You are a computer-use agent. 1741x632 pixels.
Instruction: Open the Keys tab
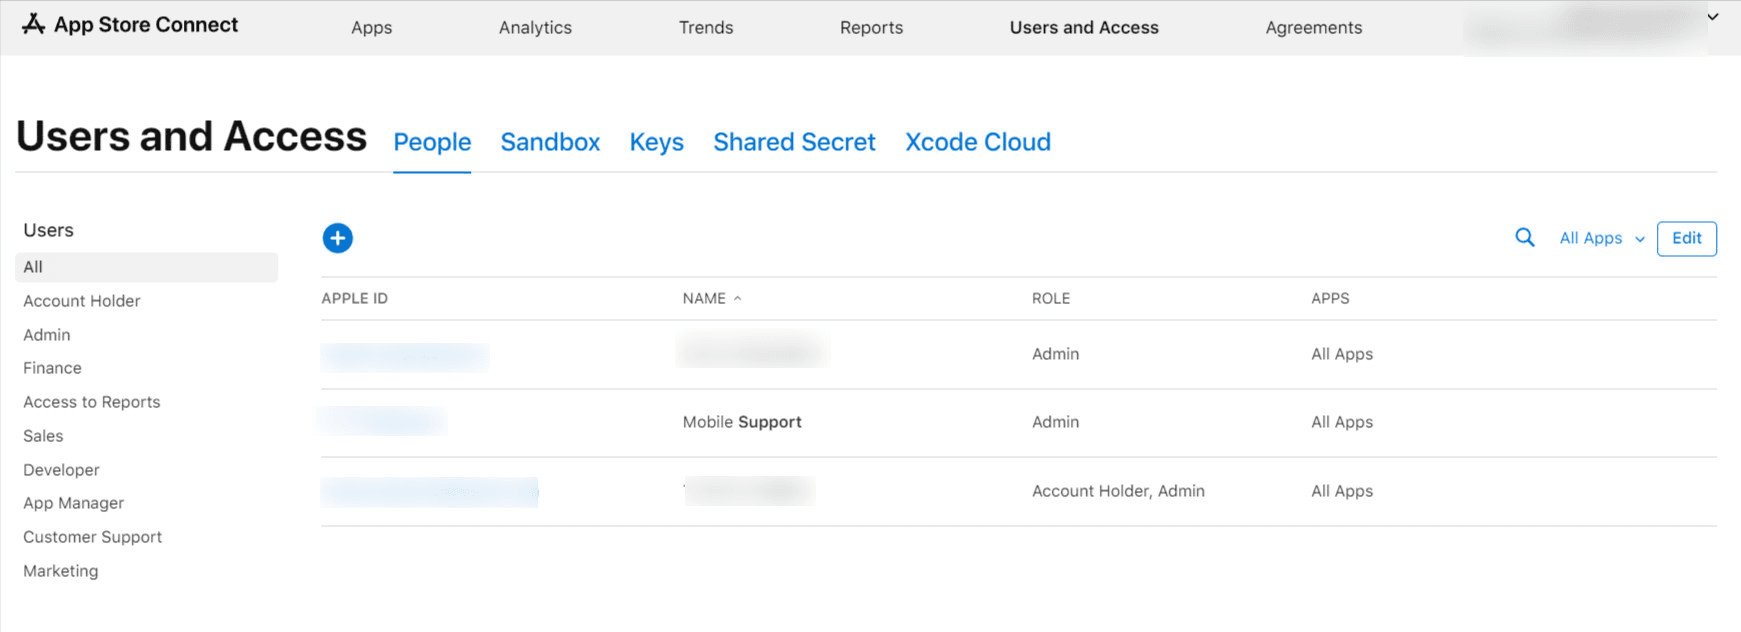656,142
